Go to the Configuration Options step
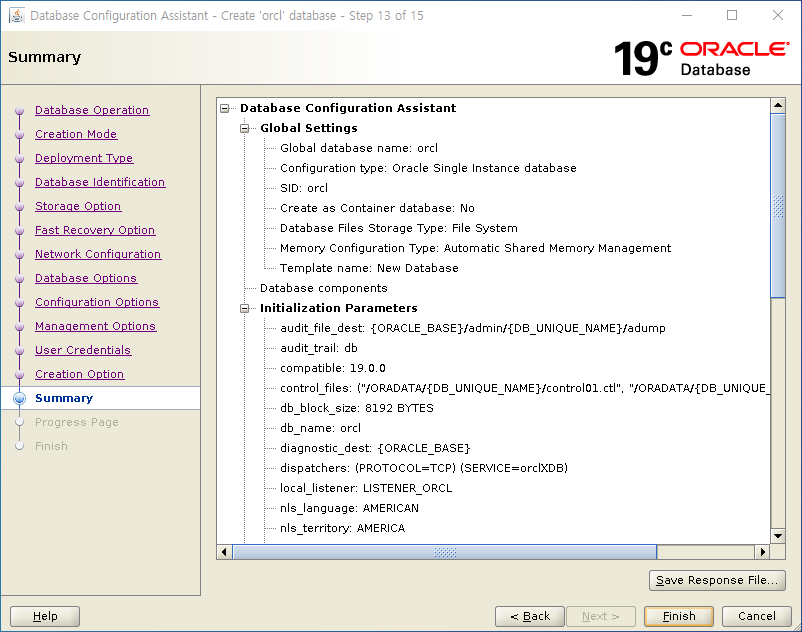 tap(97, 302)
